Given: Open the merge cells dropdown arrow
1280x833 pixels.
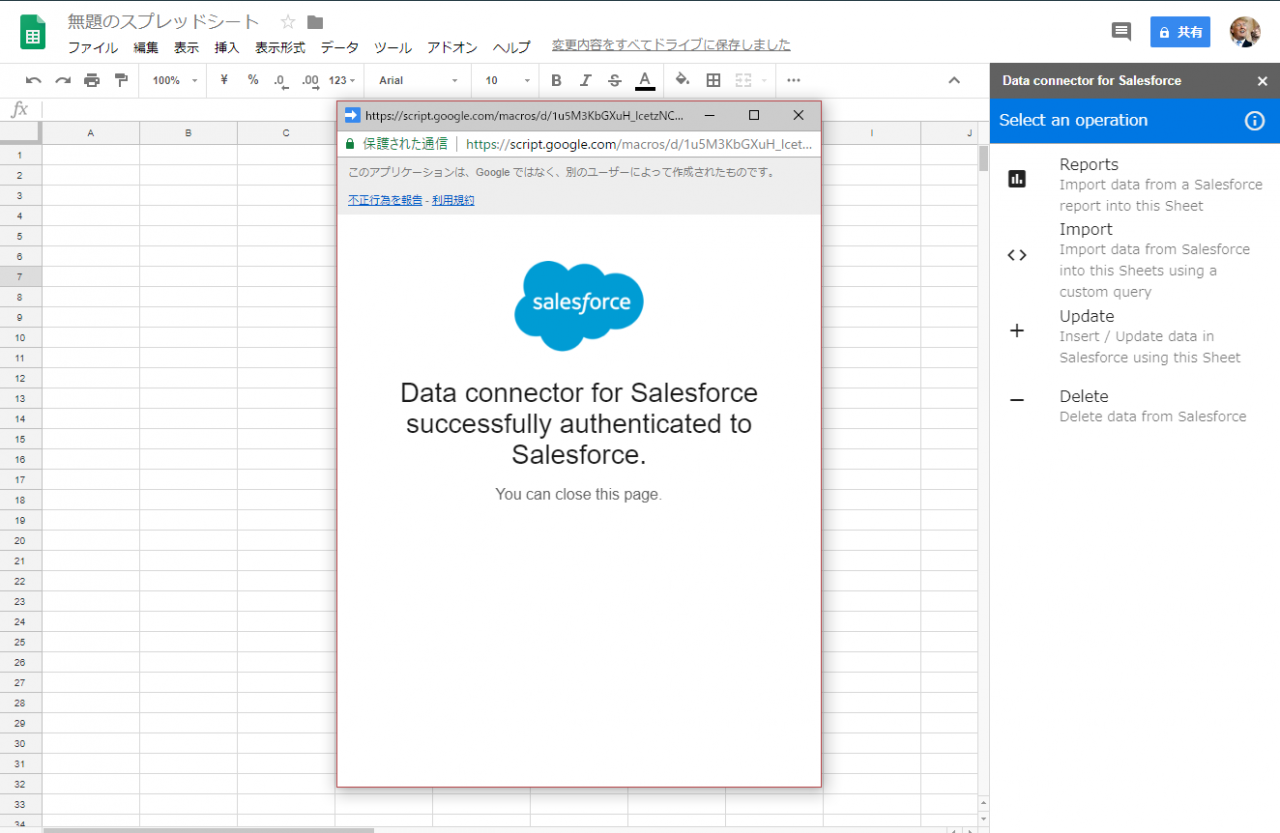Looking at the screenshot, I should [x=764, y=80].
